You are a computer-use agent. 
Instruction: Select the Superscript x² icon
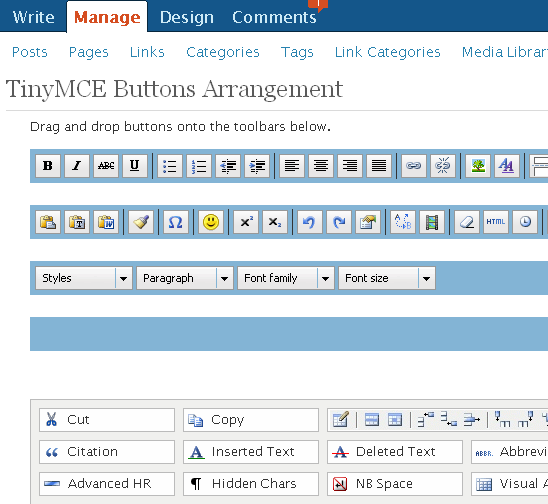(246, 222)
